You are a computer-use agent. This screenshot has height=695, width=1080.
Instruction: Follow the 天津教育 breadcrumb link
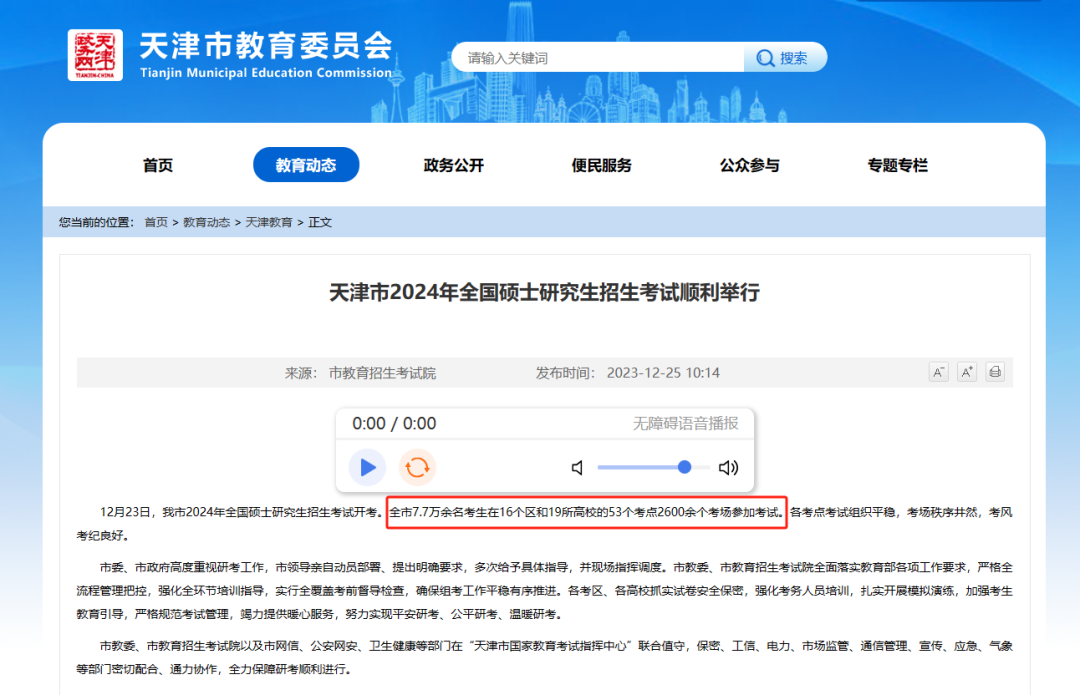pyautogui.click(x=269, y=222)
